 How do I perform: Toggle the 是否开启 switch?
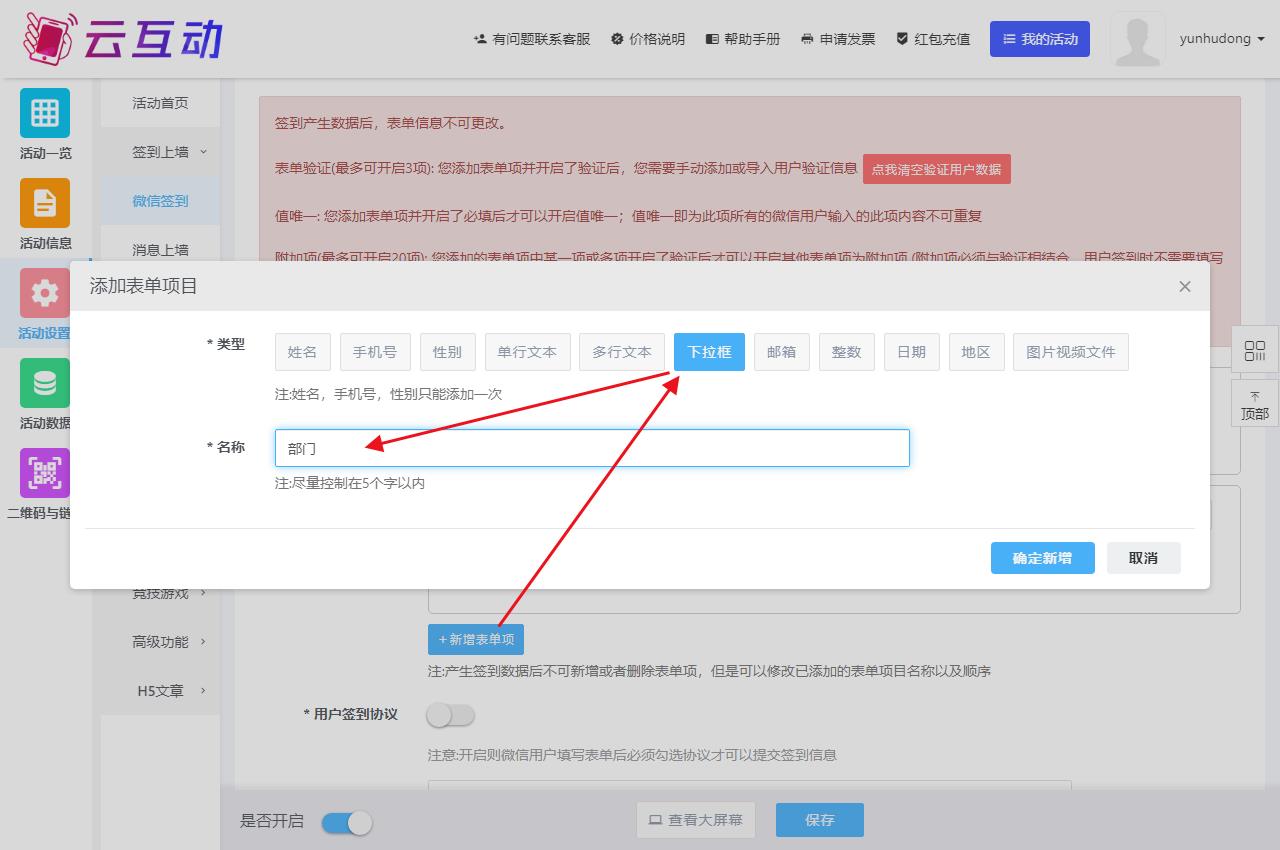pos(347,822)
